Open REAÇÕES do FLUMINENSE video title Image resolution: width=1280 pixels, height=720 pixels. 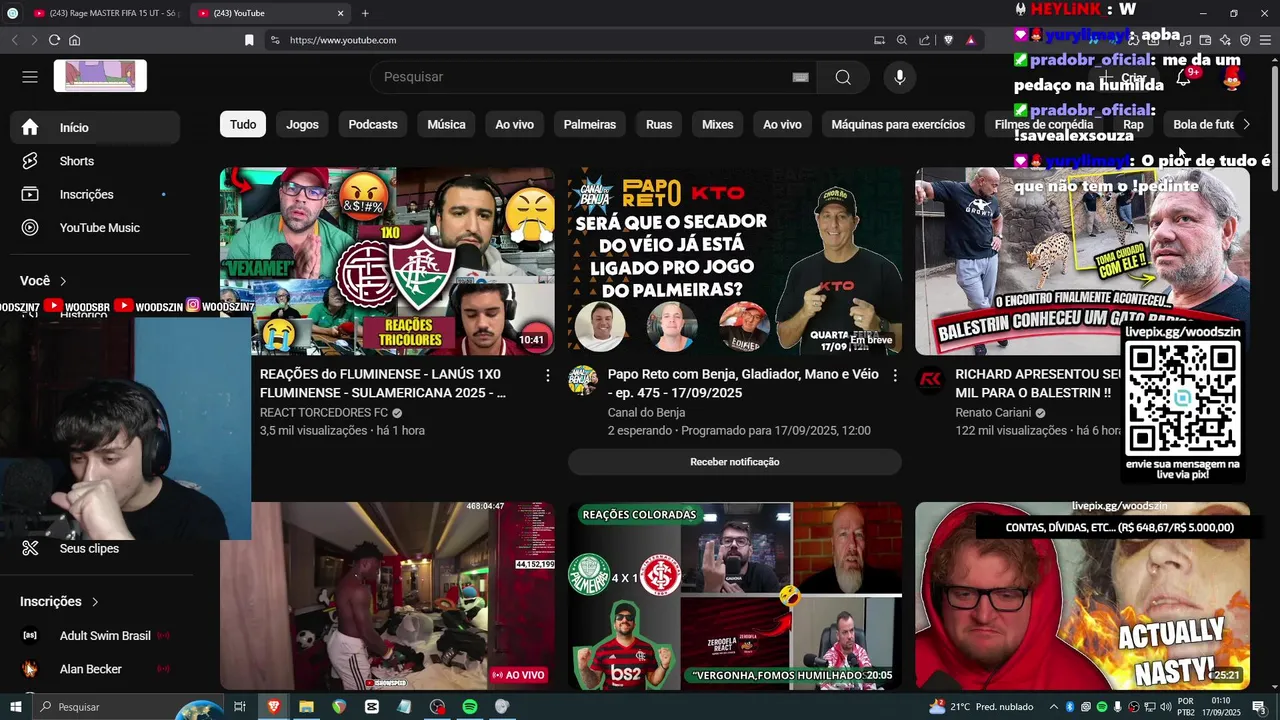[383, 383]
